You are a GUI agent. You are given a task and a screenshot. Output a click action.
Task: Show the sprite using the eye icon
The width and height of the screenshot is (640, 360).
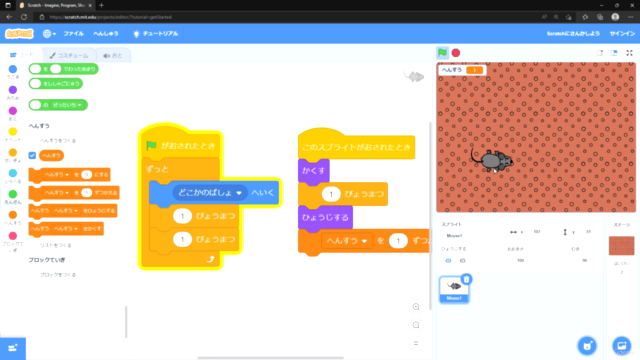[x=448, y=260]
